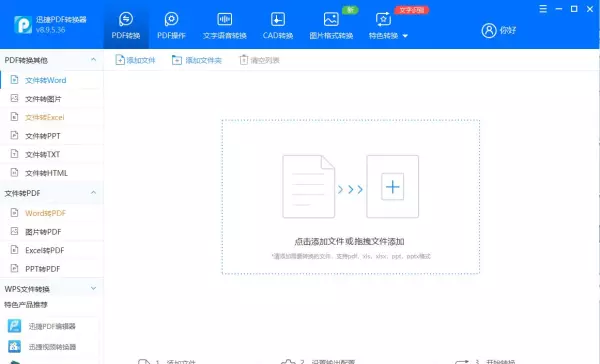Select 文件转Word in sidebar
This screenshot has height=364, width=600.
click(x=52, y=80)
